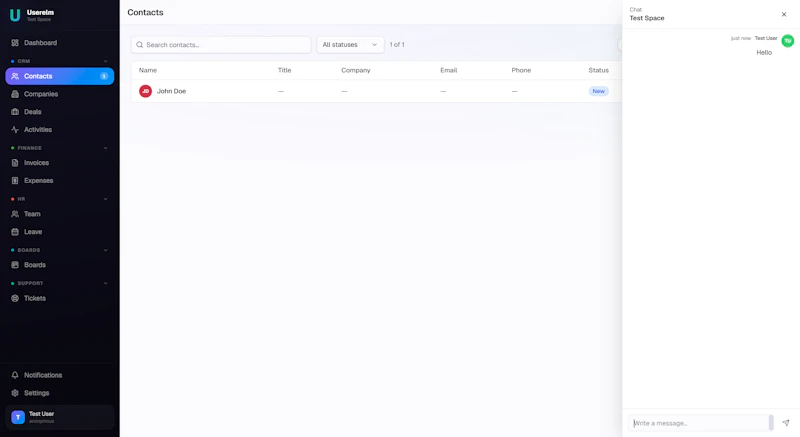Screen dimensions: 800x437
Task: Open the Tickets page
Action: click(x=59, y=298)
